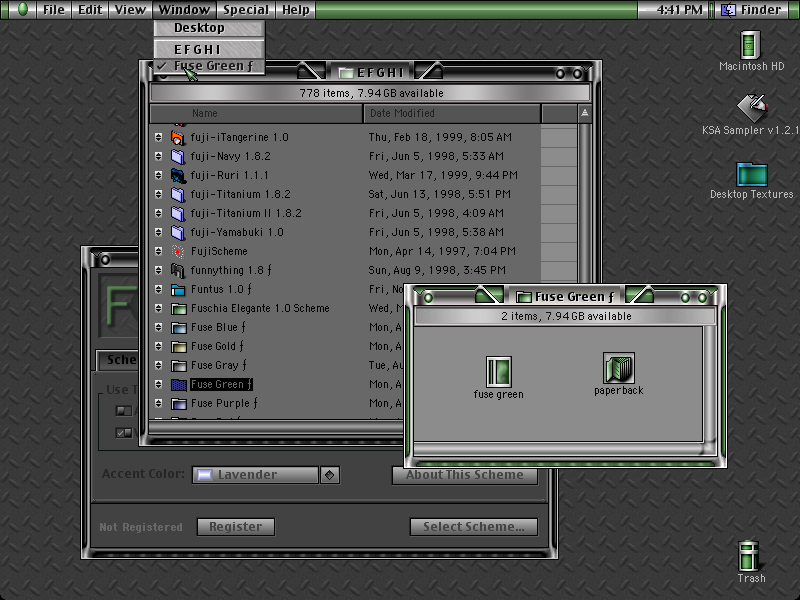
Task: Click the sort order button above scrollbar
Action: coord(585,113)
